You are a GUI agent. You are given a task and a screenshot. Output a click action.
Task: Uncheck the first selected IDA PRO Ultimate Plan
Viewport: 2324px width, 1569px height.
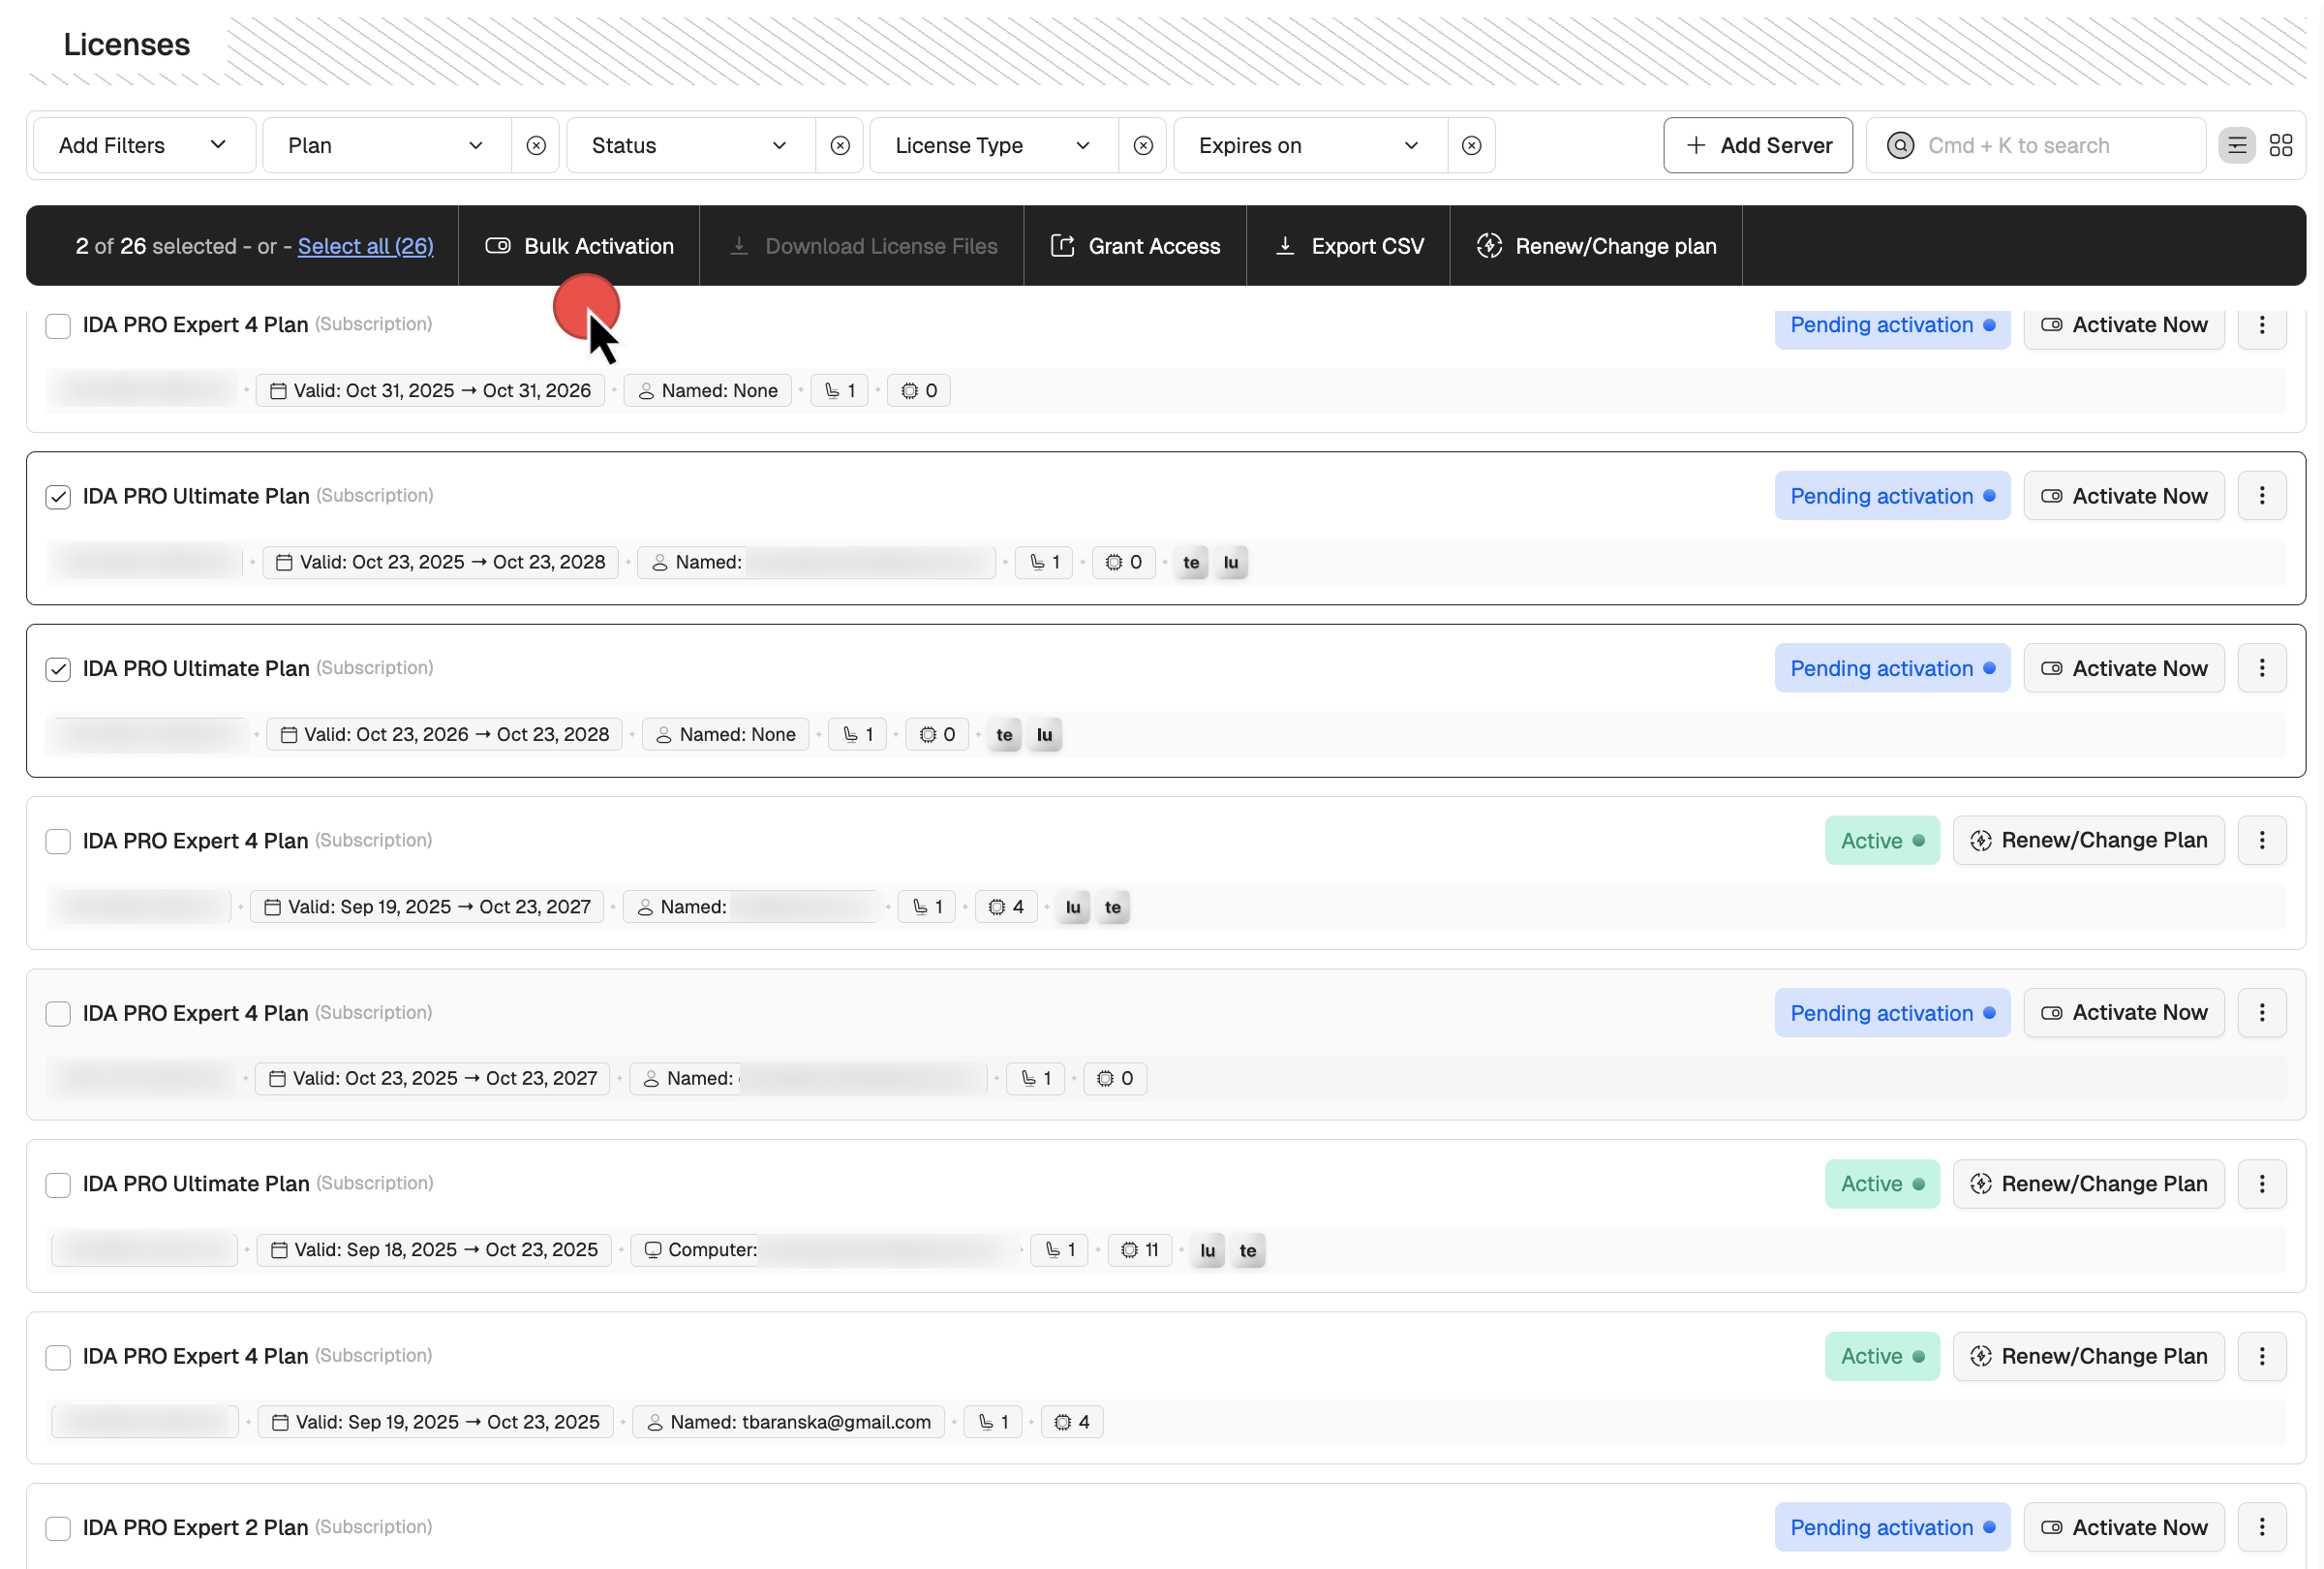click(58, 497)
